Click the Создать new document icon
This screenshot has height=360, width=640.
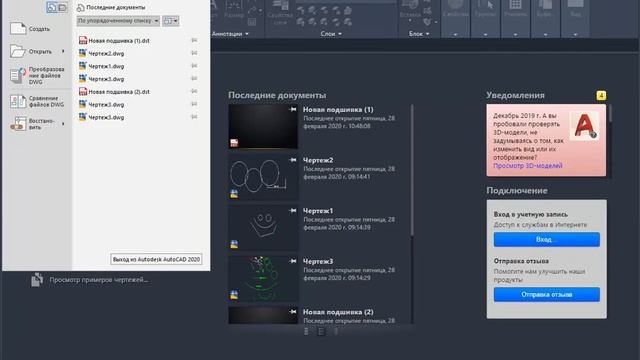18,29
